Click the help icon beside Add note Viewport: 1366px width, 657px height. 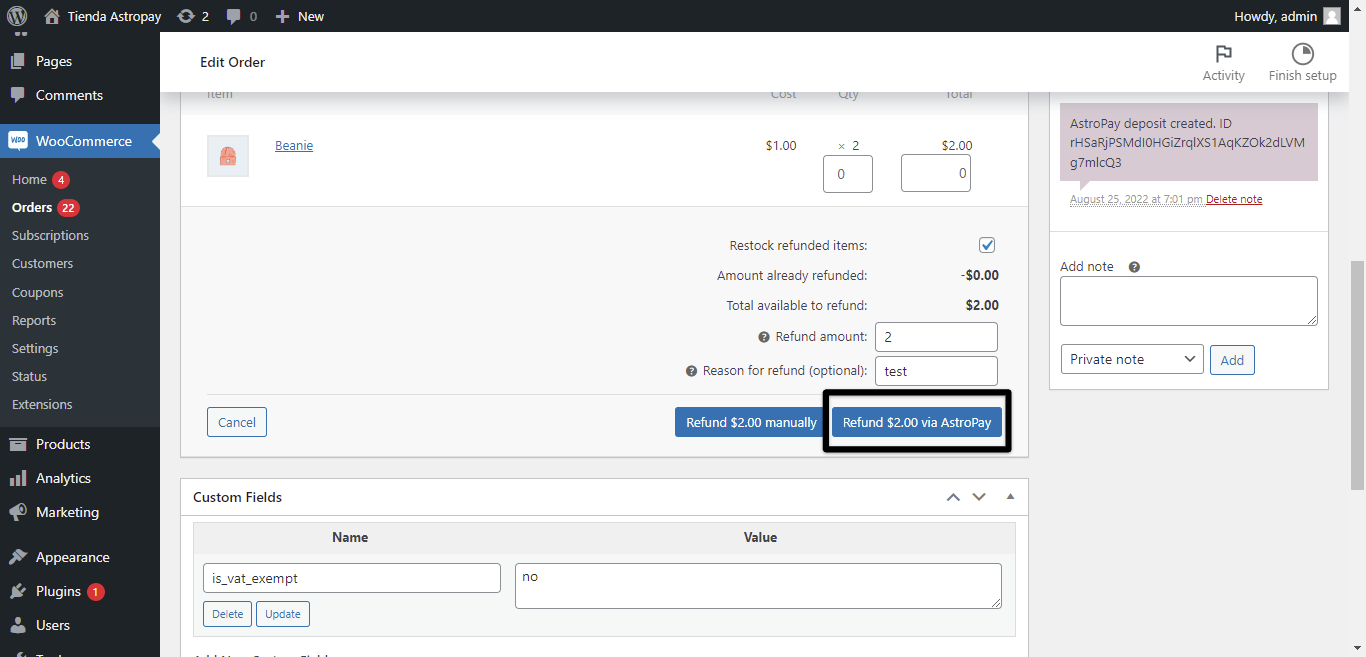click(x=1134, y=267)
